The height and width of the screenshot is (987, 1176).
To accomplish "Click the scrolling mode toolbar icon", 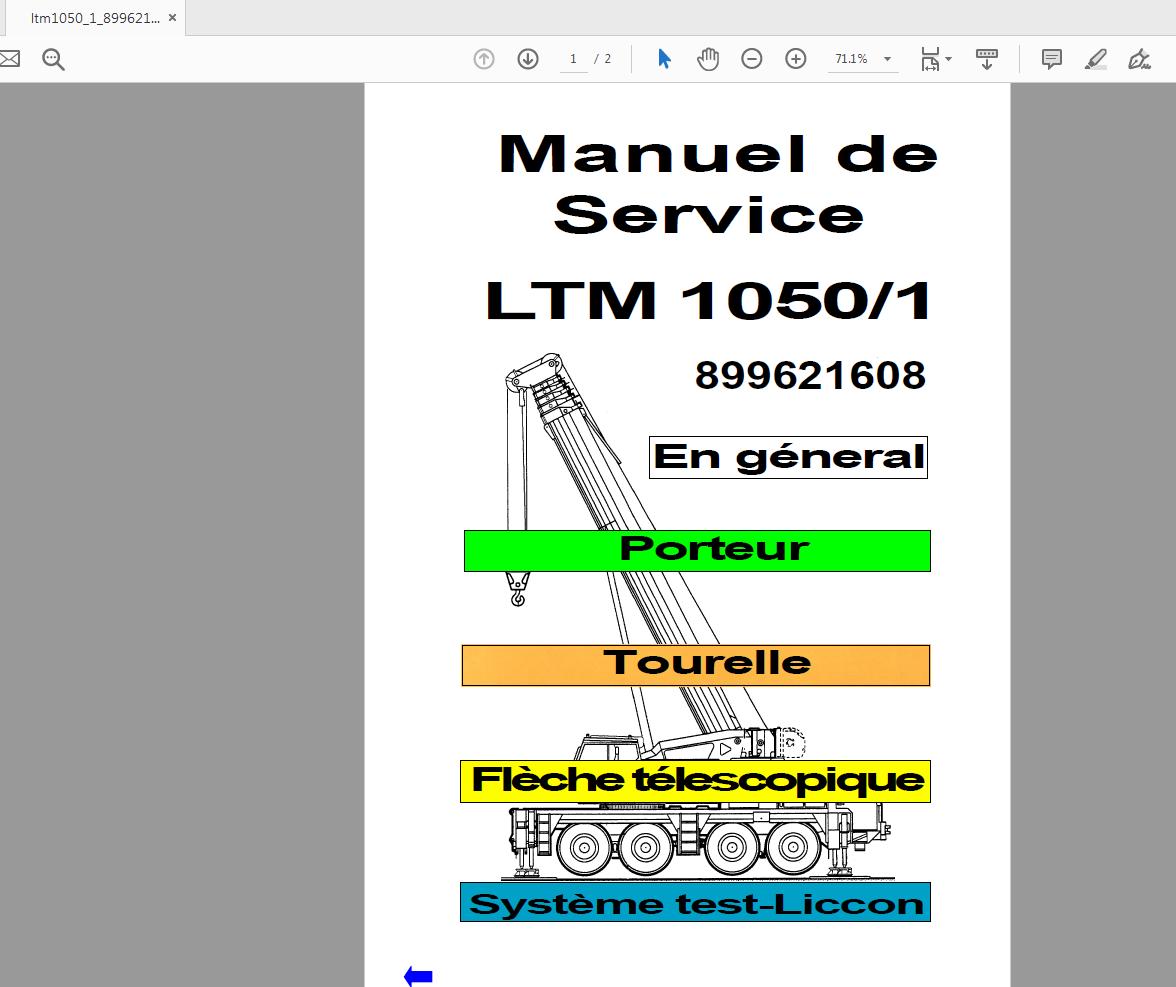I will (986, 58).
